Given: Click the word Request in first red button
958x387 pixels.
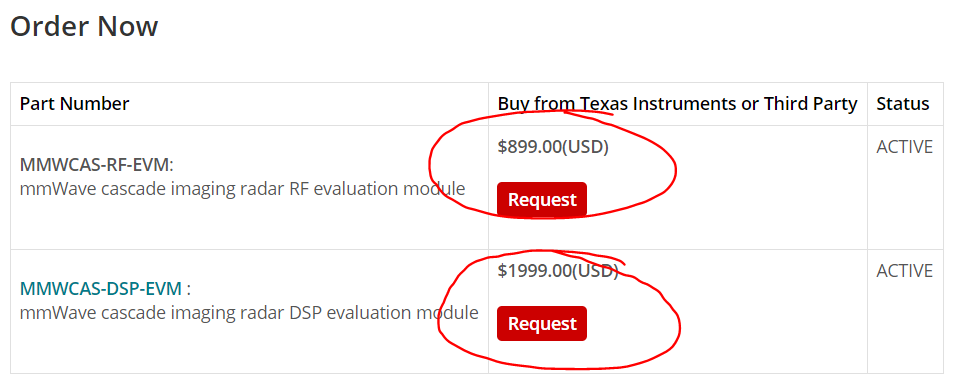Looking at the screenshot, I should [542, 200].
